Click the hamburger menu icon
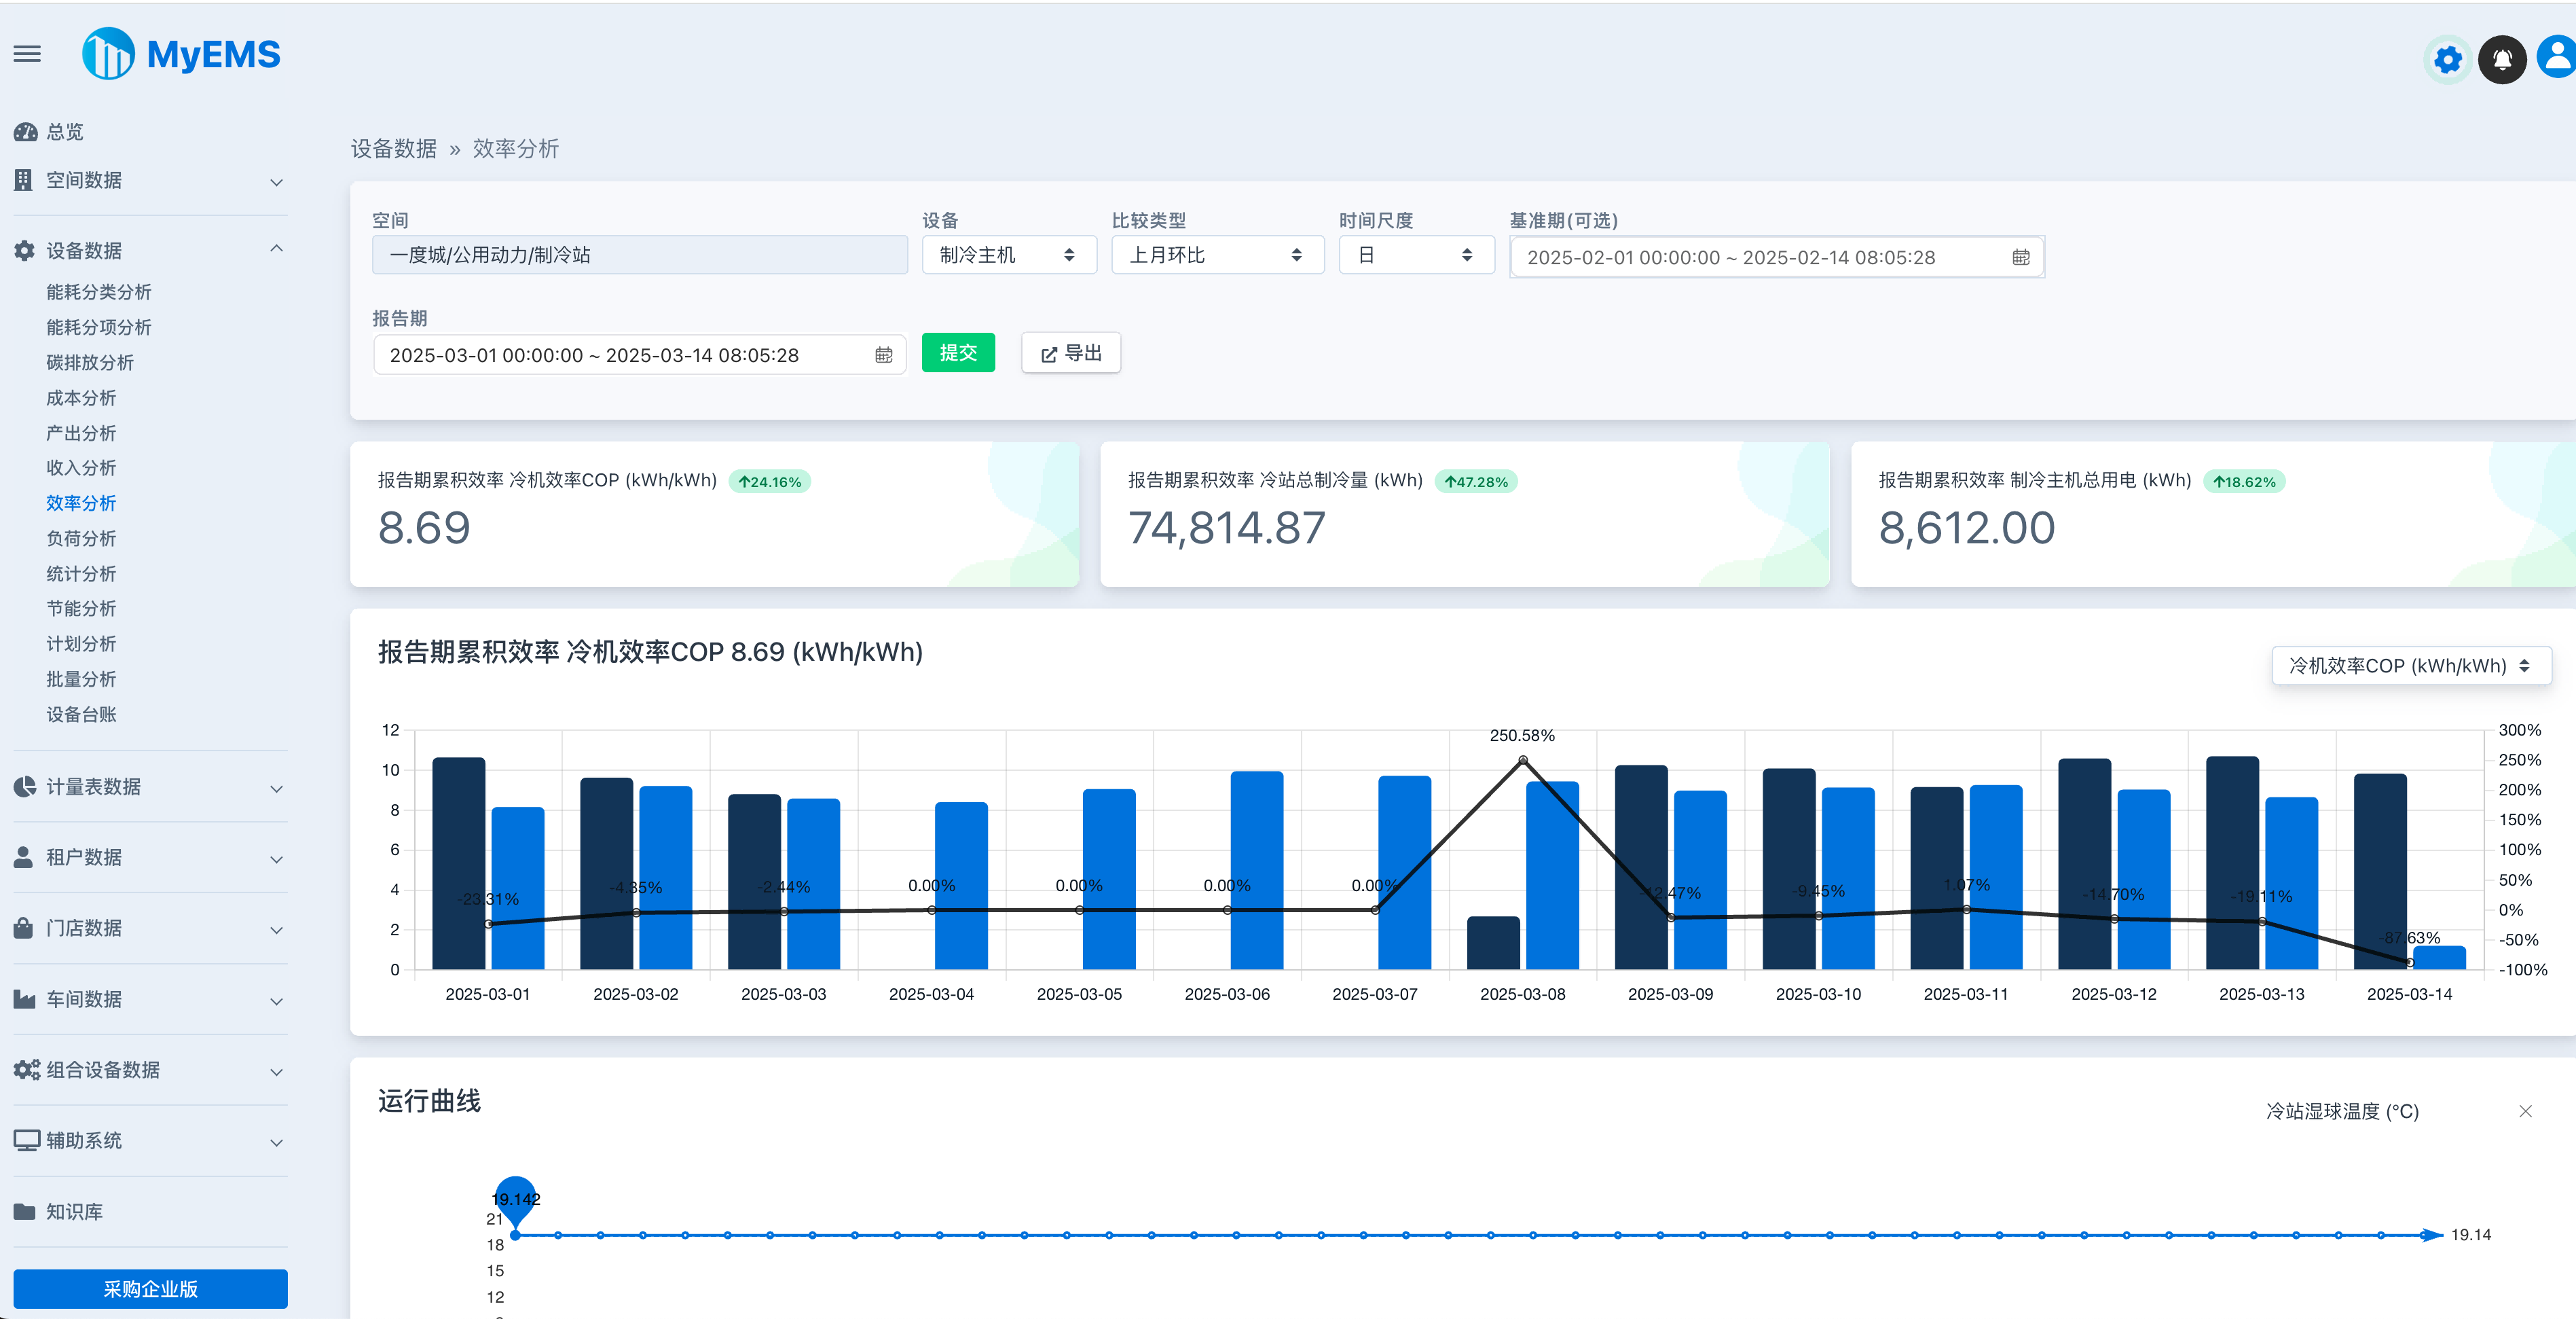Image resolution: width=2576 pixels, height=1319 pixels. pos(27,54)
